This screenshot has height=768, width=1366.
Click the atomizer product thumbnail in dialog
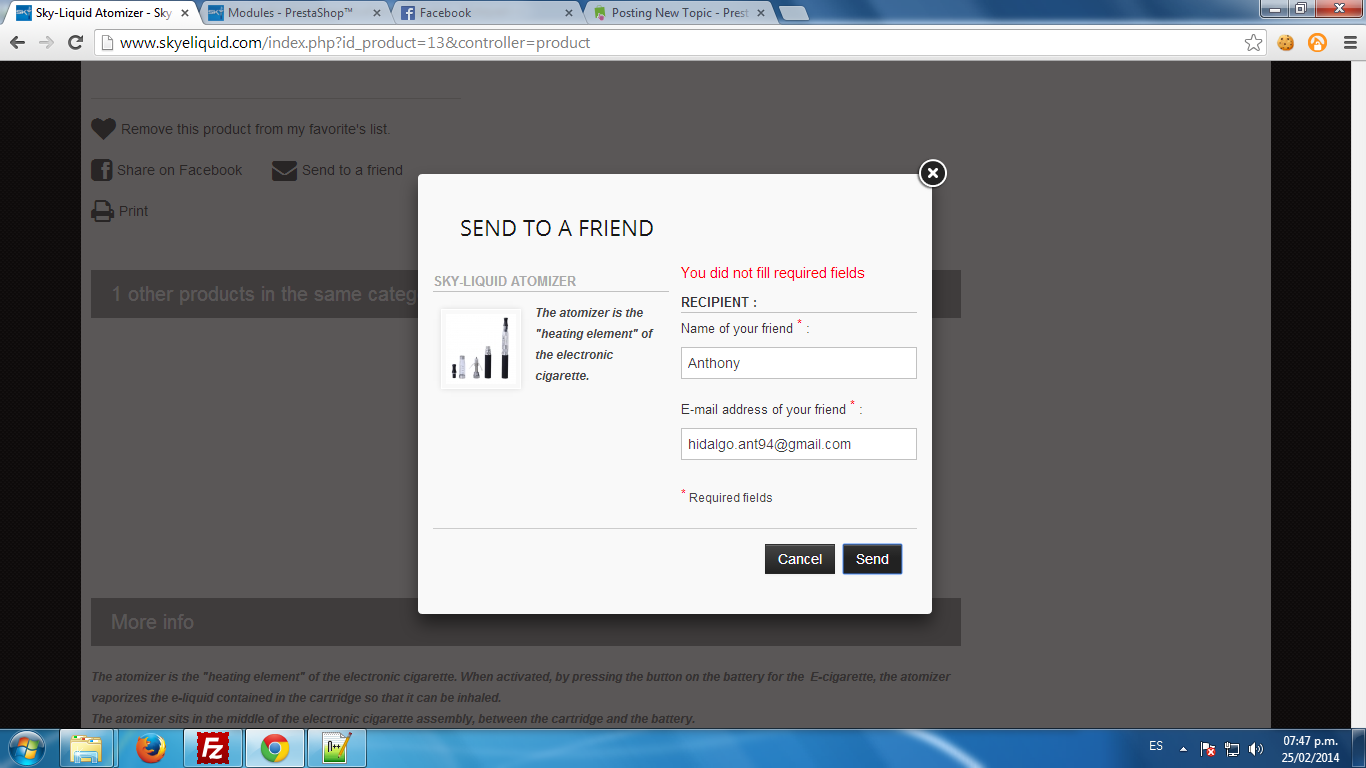(481, 348)
